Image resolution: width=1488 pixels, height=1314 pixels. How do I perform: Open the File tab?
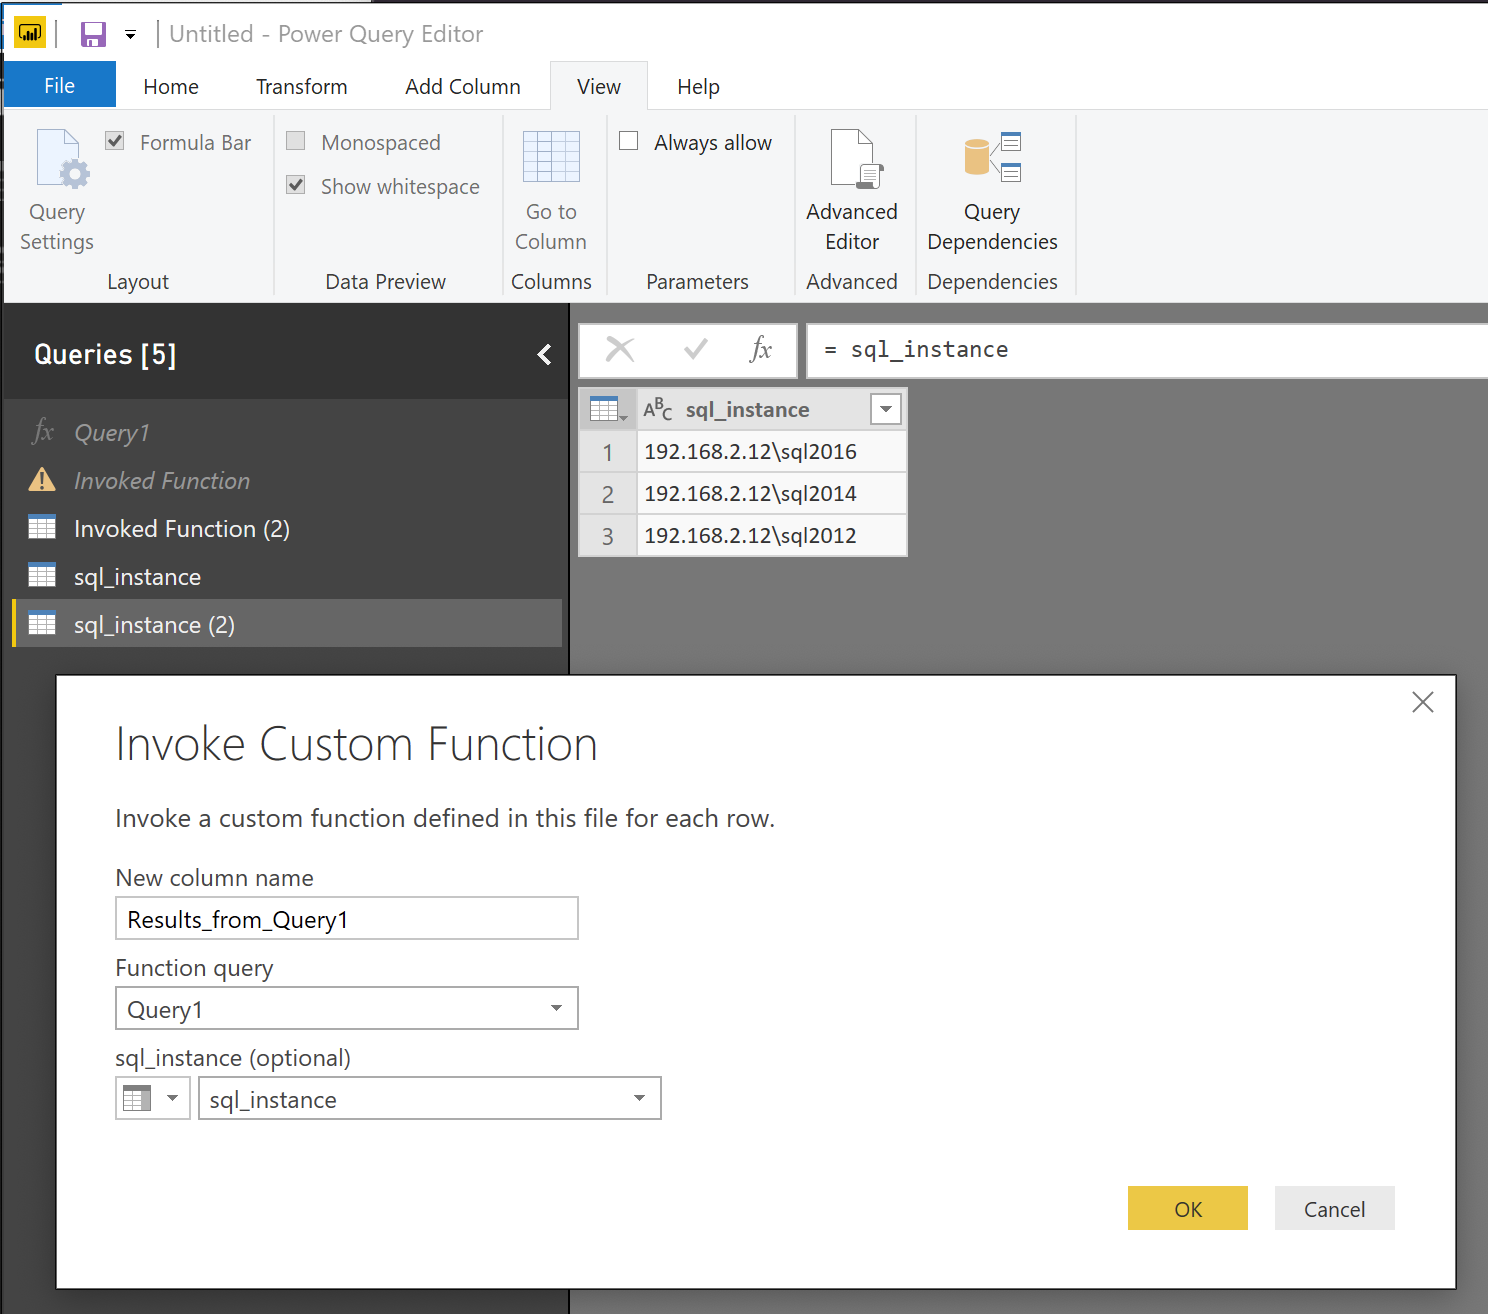[x=59, y=86]
